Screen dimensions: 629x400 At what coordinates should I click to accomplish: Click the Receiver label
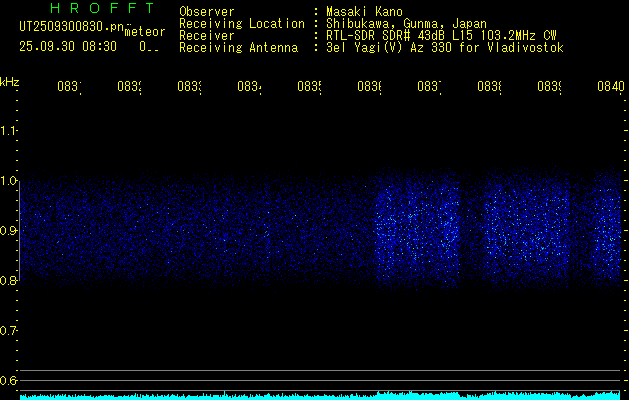tap(207, 36)
